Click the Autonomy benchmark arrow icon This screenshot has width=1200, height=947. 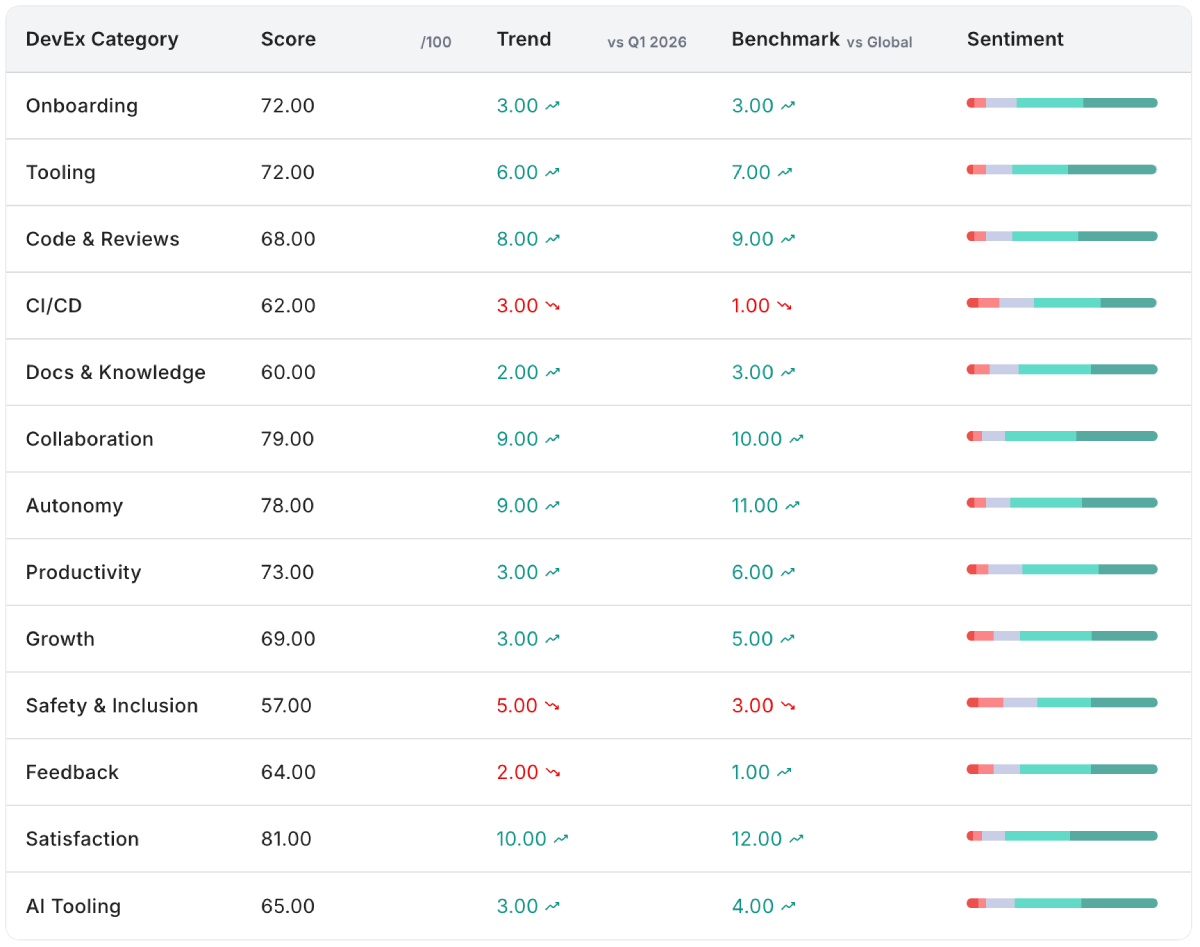(793, 506)
